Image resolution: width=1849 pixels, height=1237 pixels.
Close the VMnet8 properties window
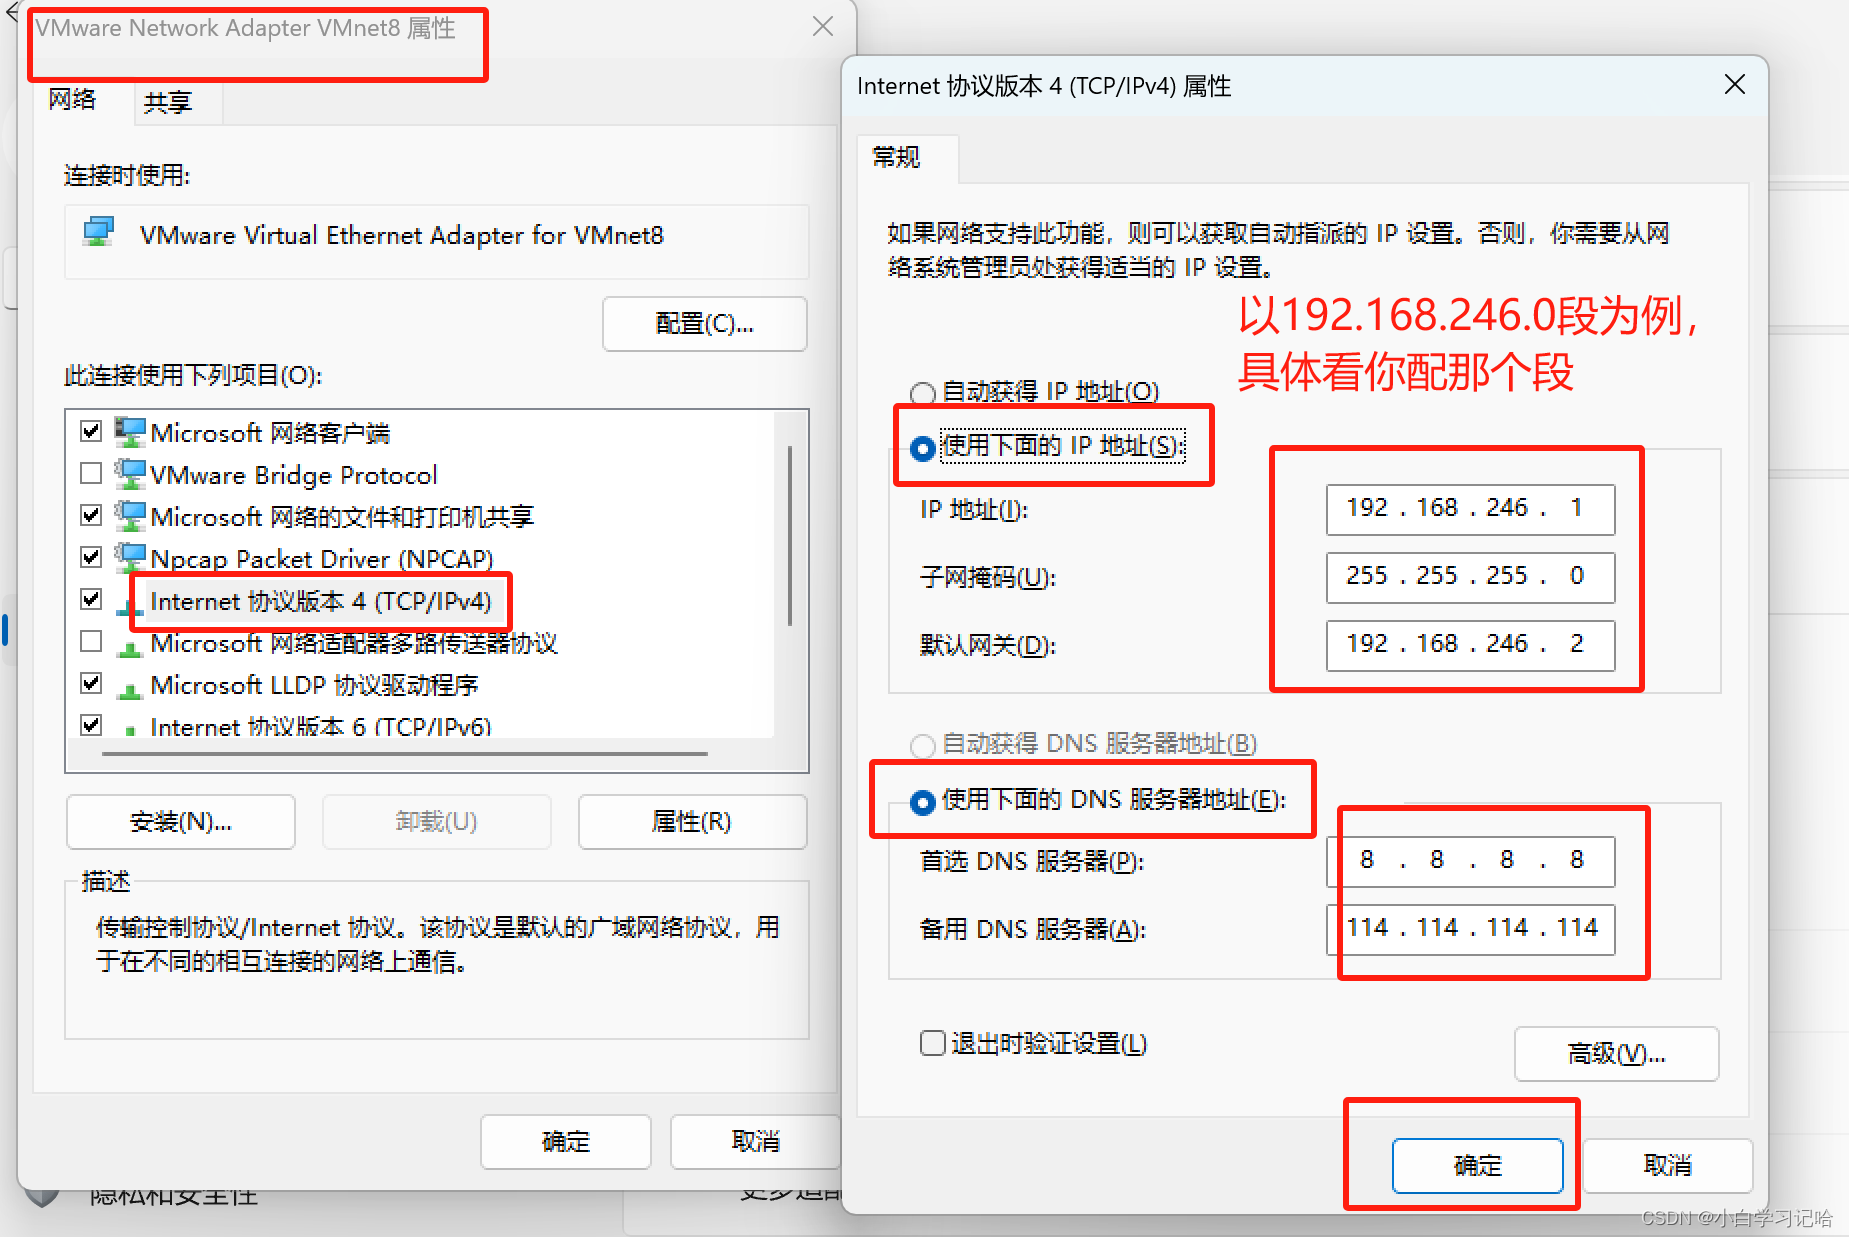(823, 27)
